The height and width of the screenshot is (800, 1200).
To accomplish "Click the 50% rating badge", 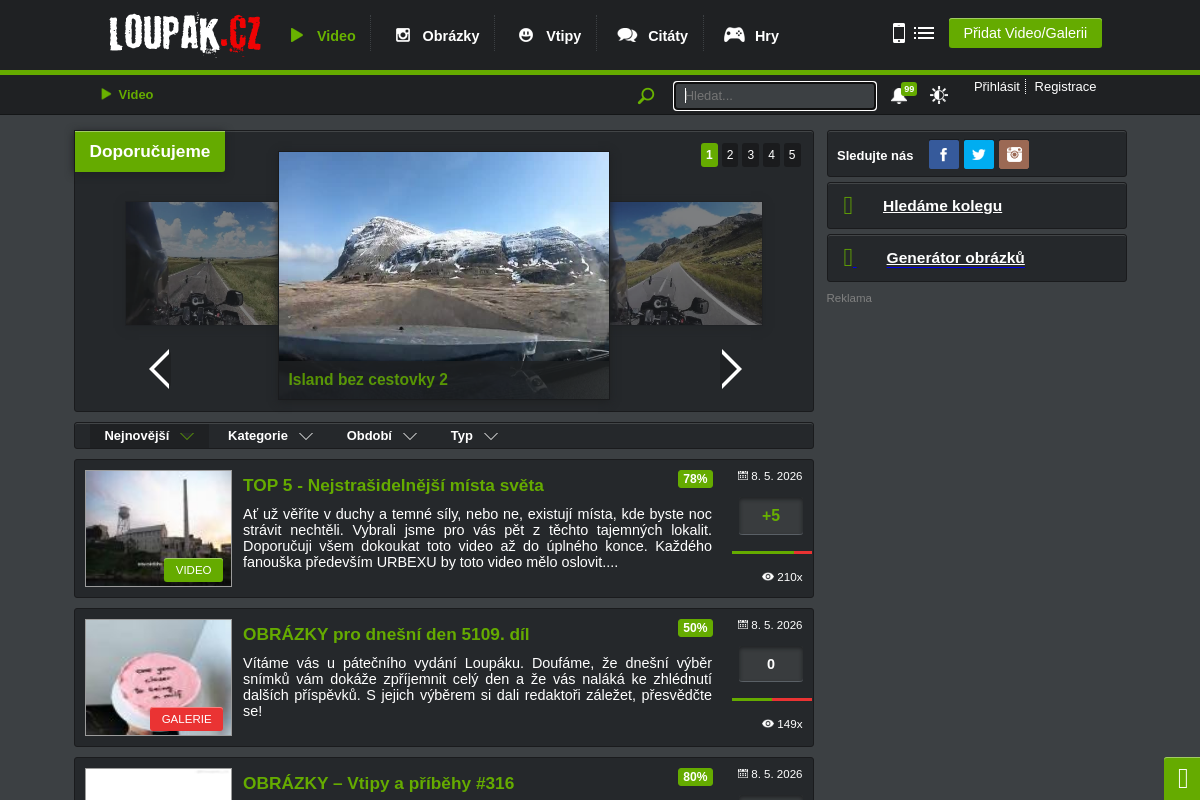I will click(695, 628).
